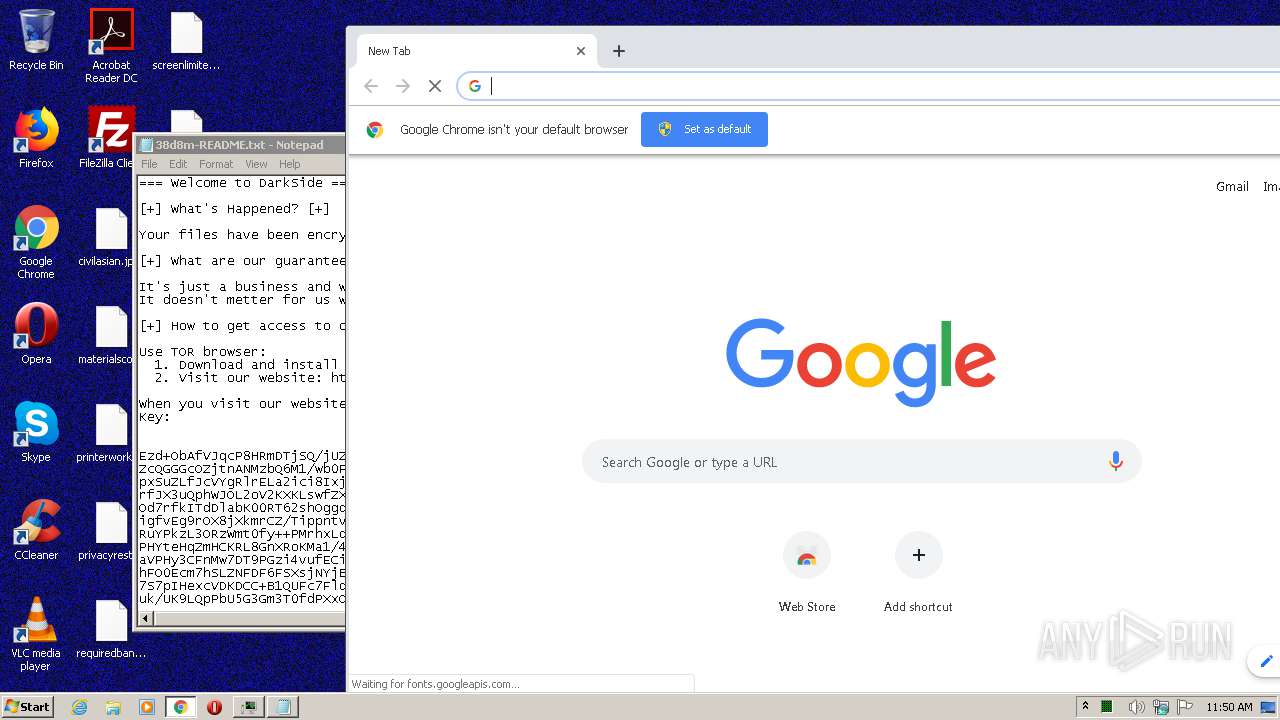Open Notepad Help menu
The height and width of the screenshot is (720, 1280).
pos(289,164)
